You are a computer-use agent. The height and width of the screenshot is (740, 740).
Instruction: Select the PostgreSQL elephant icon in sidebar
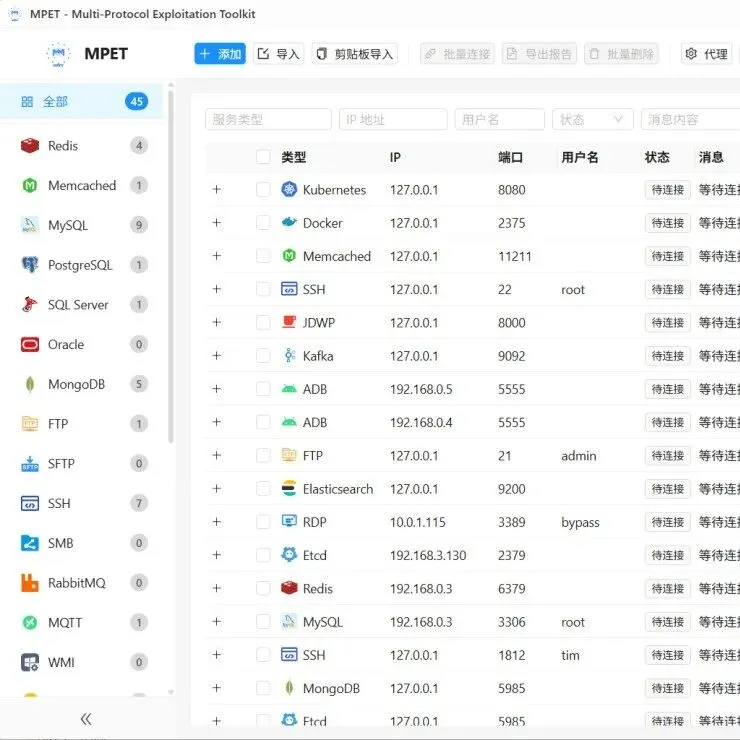tap(30, 265)
